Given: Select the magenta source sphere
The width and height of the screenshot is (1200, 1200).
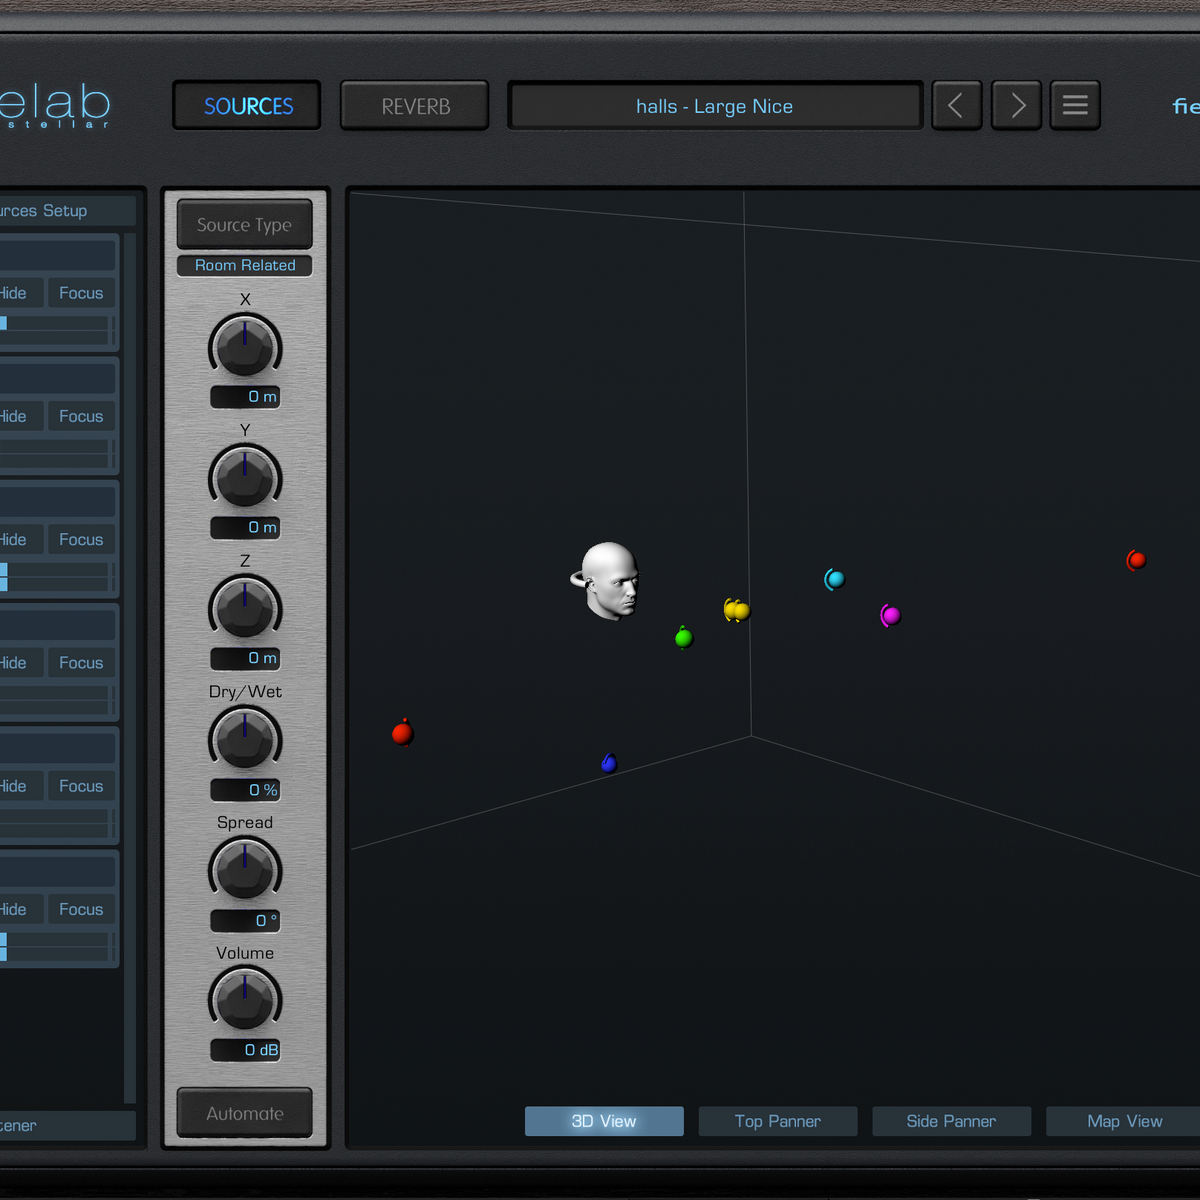Looking at the screenshot, I should (x=890, y=615).
